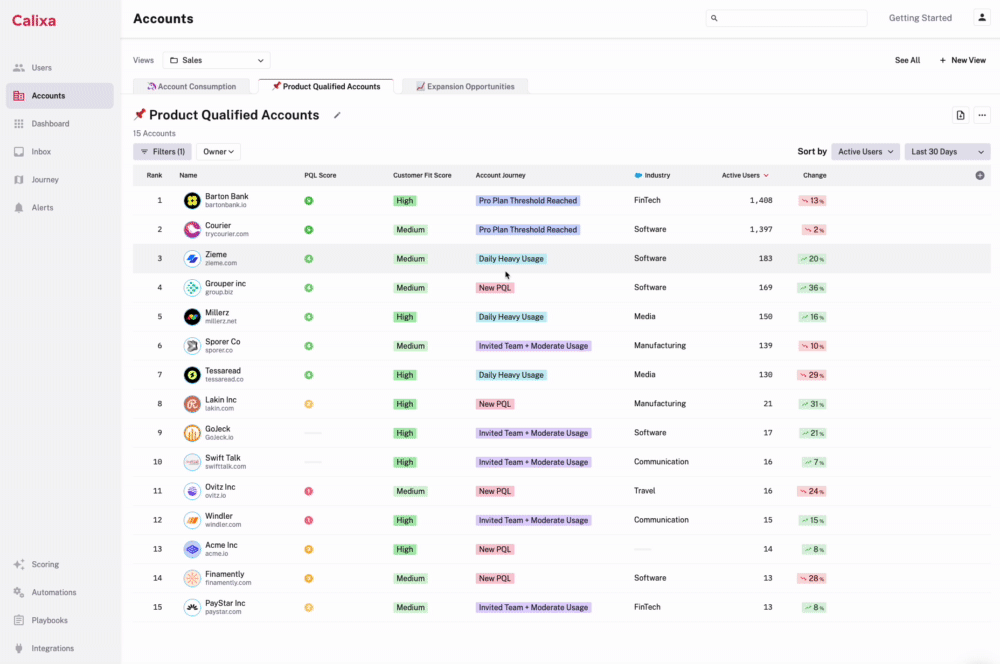Open the three-dot more options menu
The height and width of the screenshot is (664, 1000).
pos(982,115)
